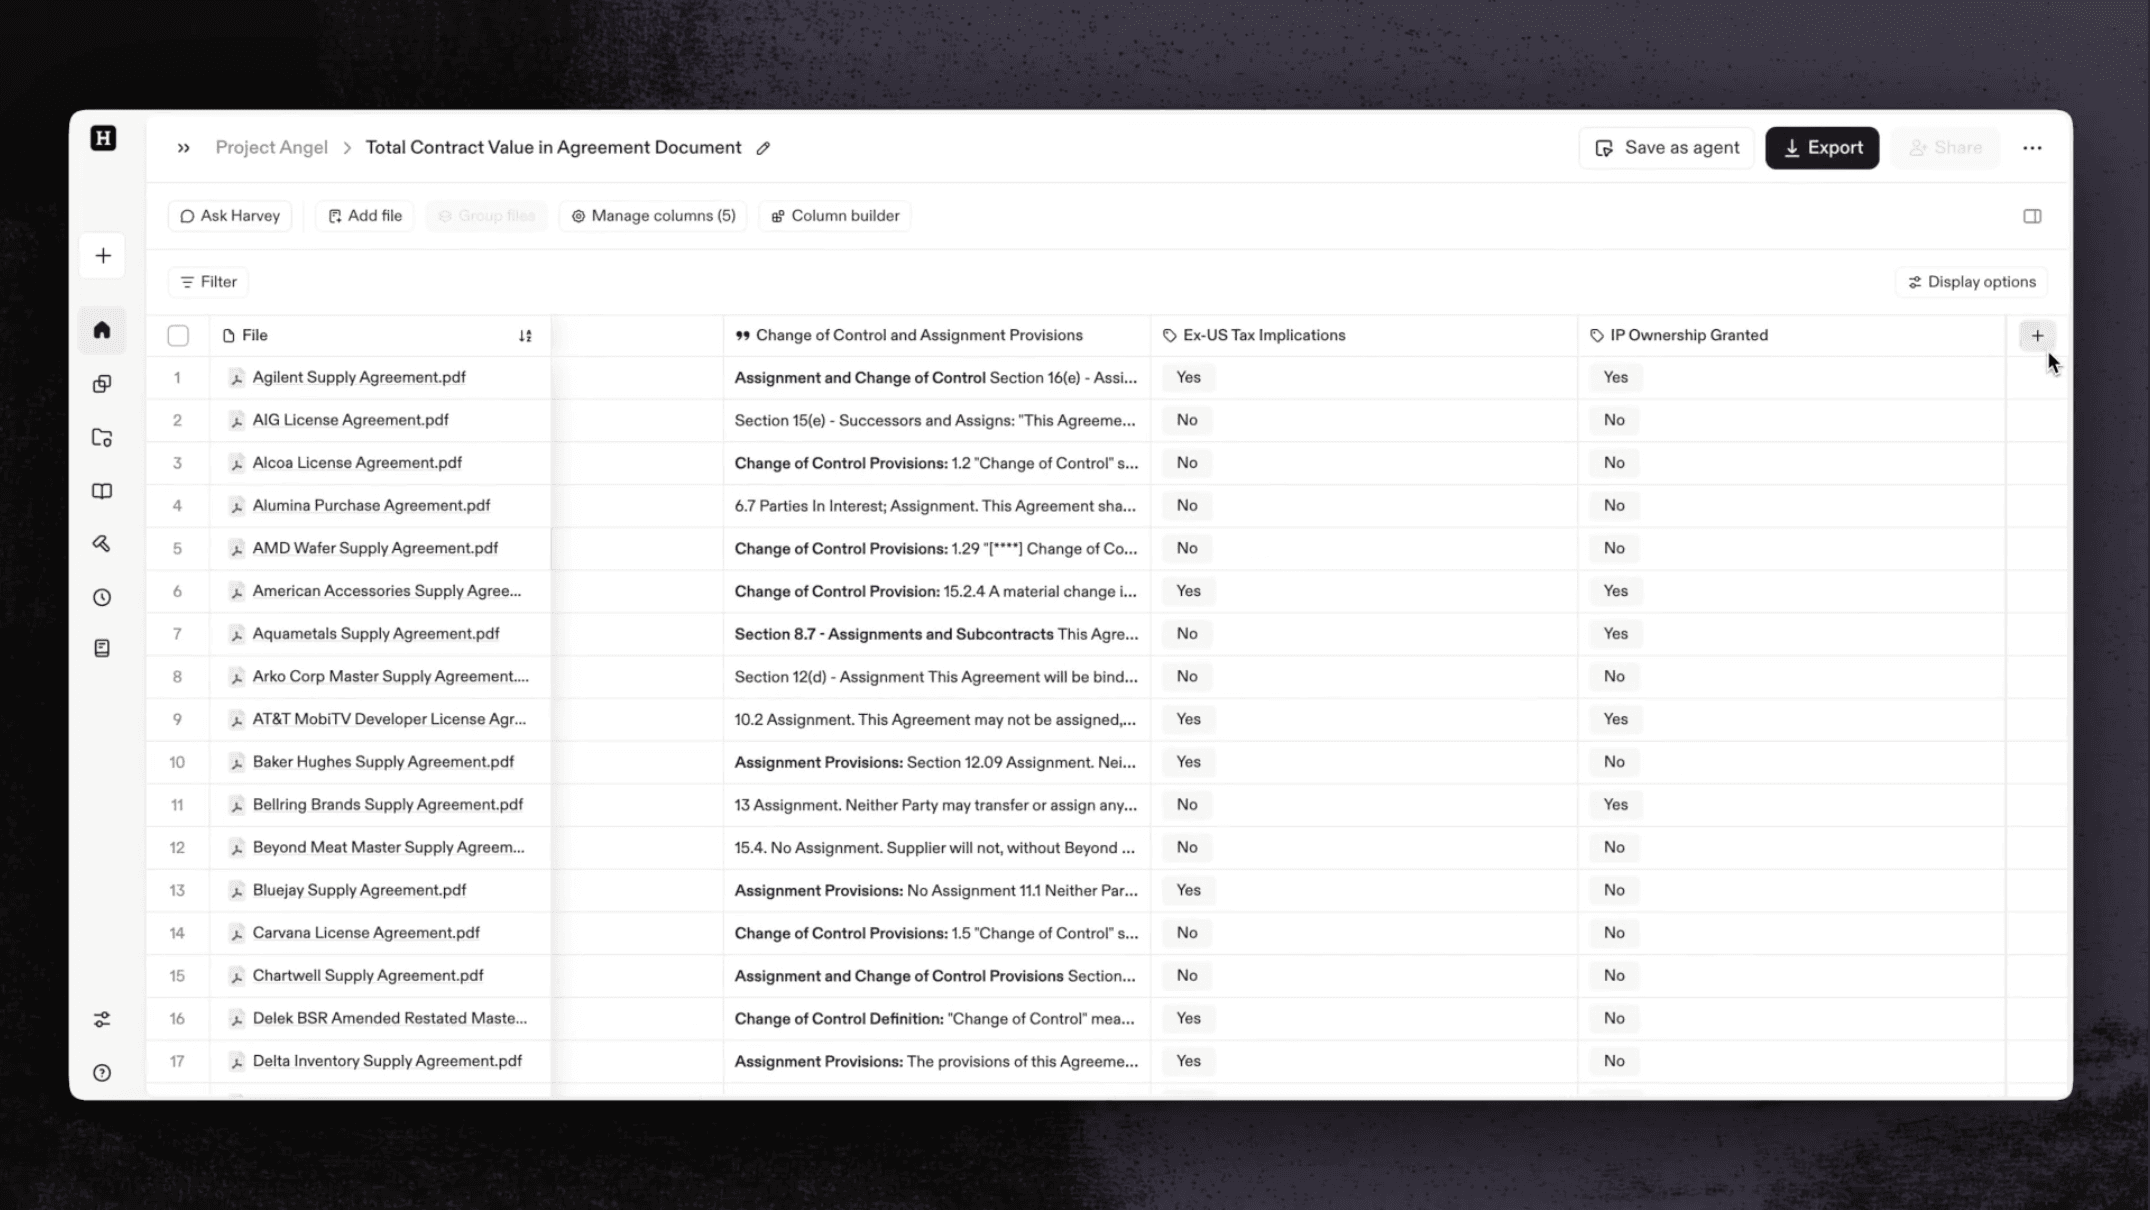
Task: Click Ex-US Tax 'Yes' for Bluejay row
Action: point(1188,891)
